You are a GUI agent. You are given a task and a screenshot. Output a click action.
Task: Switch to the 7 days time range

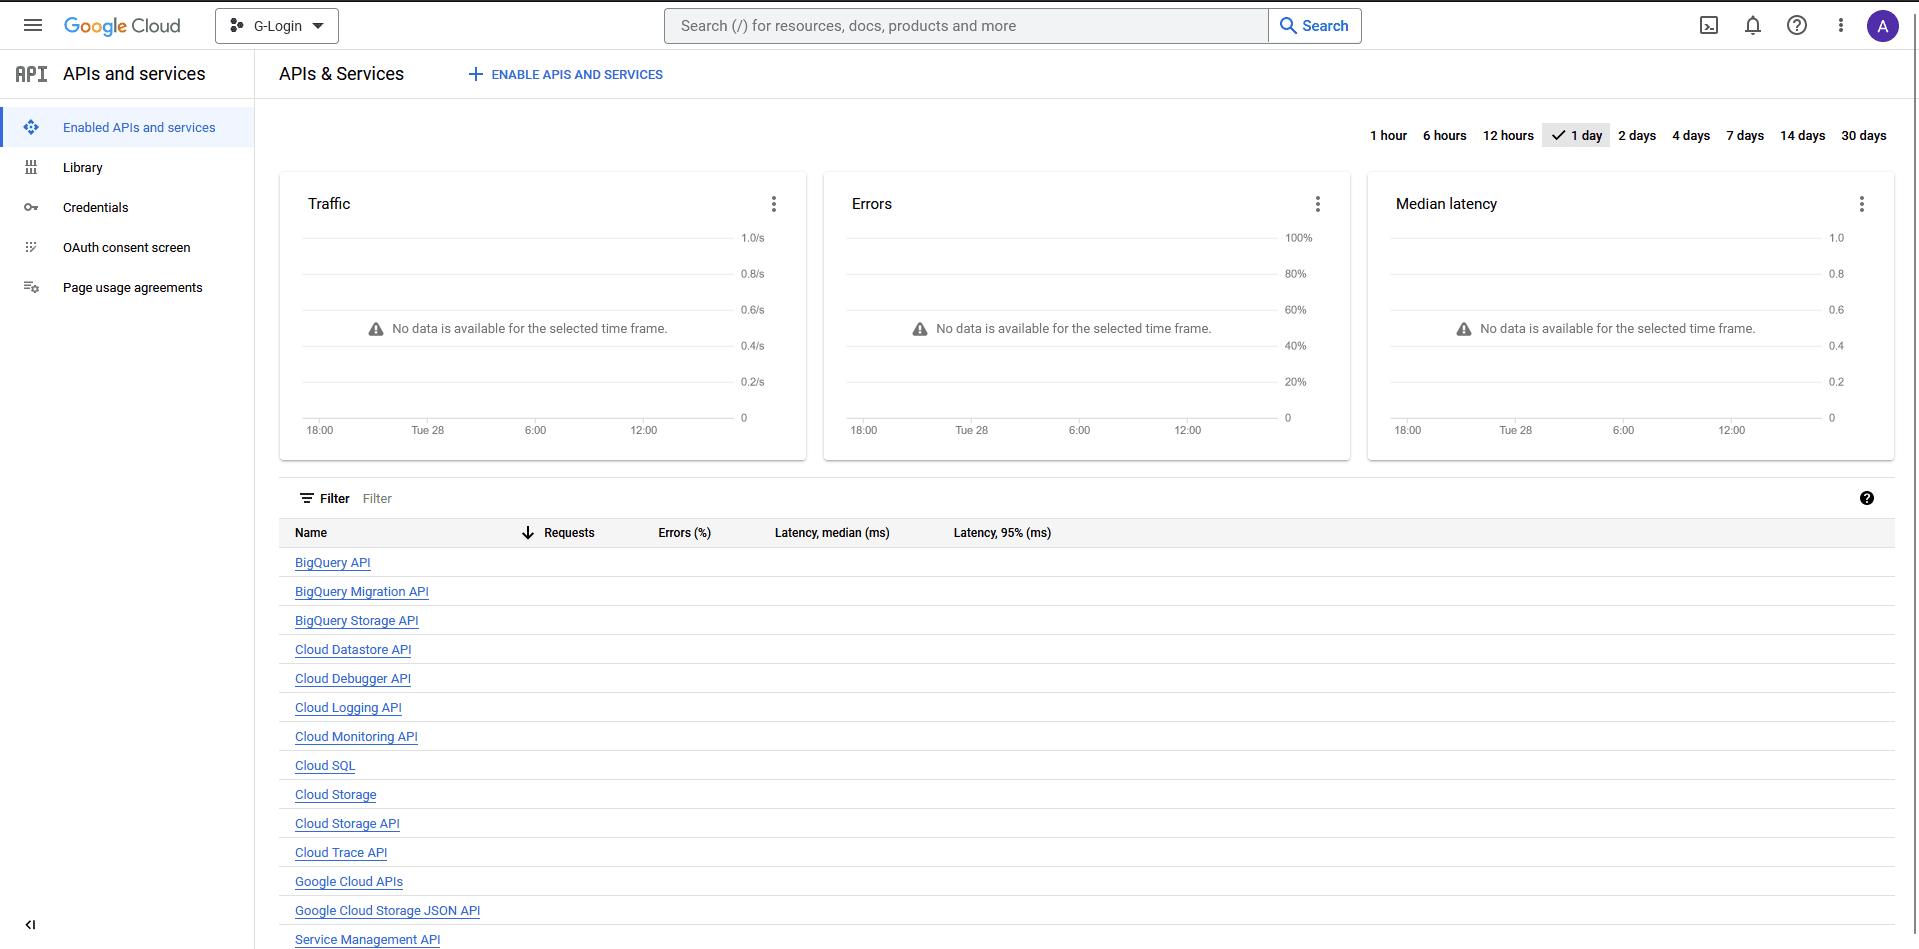click(1744, 135)
